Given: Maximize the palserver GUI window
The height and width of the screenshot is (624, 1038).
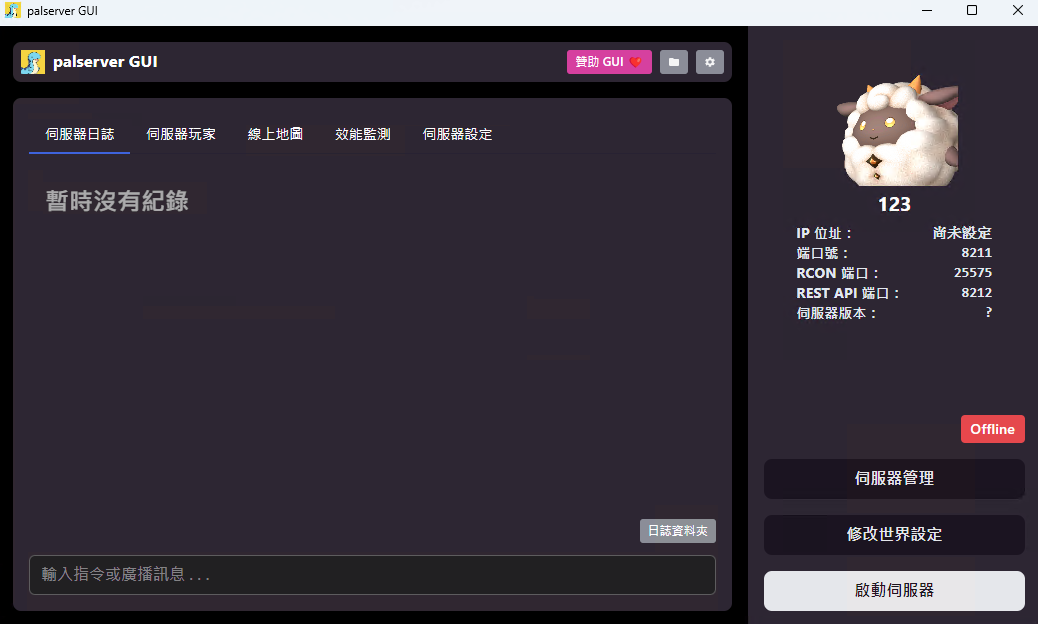Looking at the screenshot, I should 972,10.
